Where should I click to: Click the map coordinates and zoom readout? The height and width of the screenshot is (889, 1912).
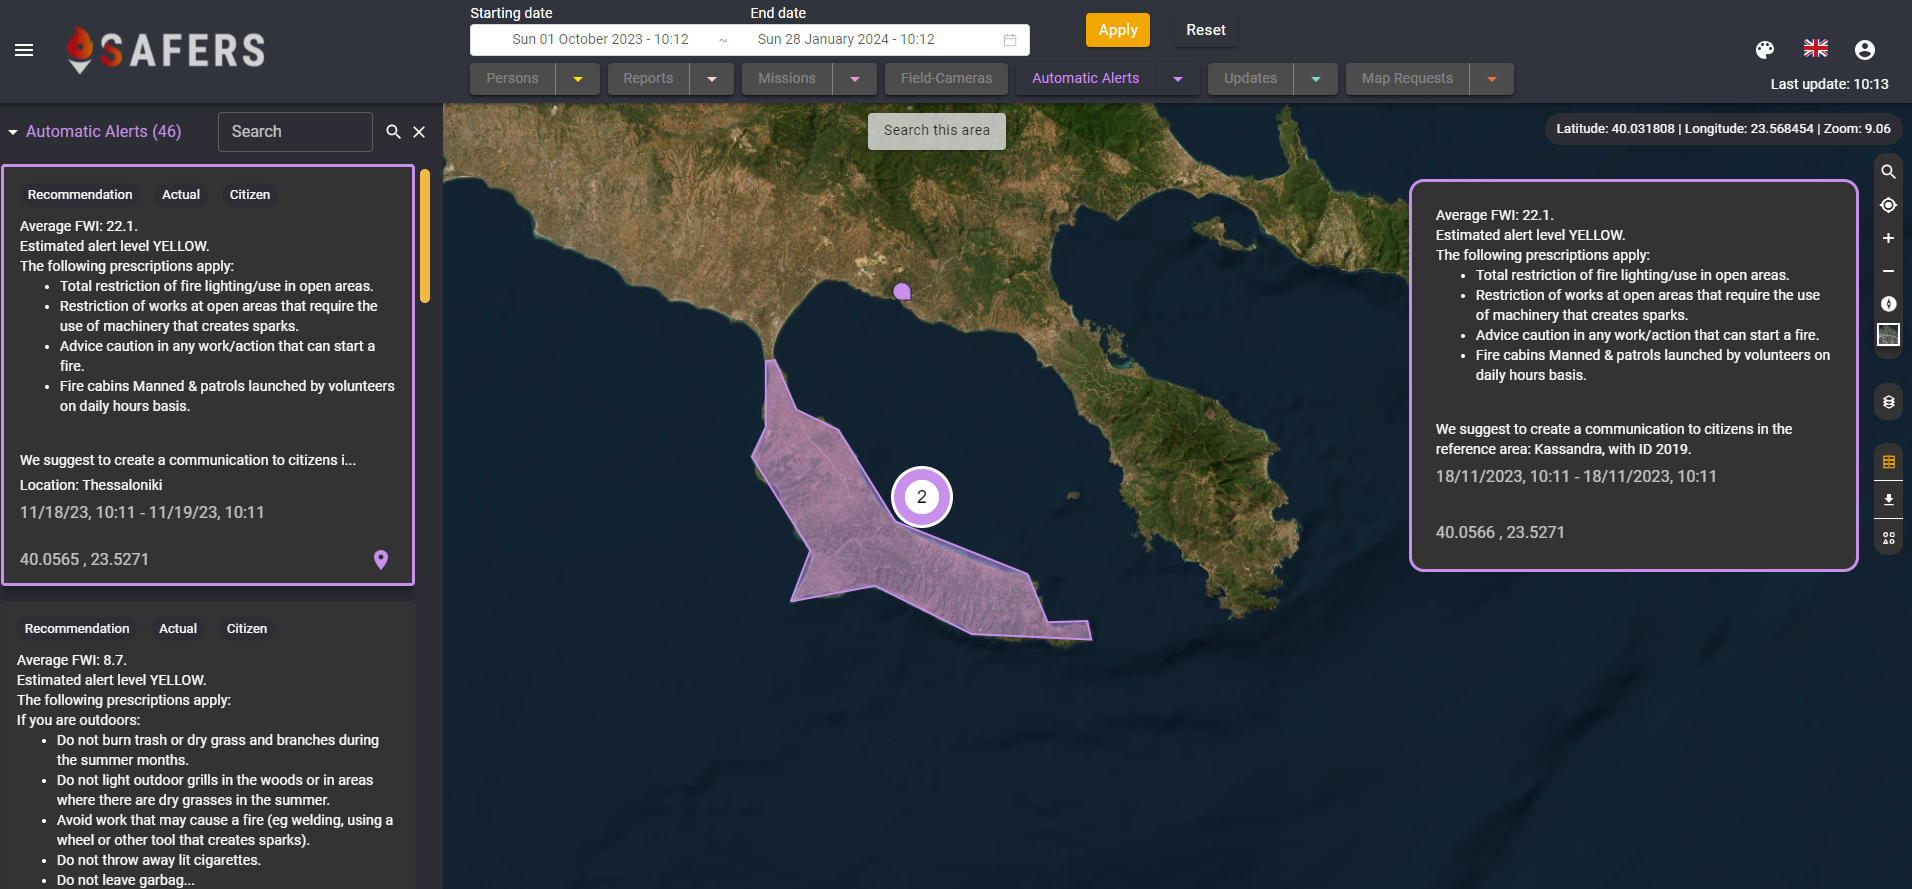[1723, 129]
